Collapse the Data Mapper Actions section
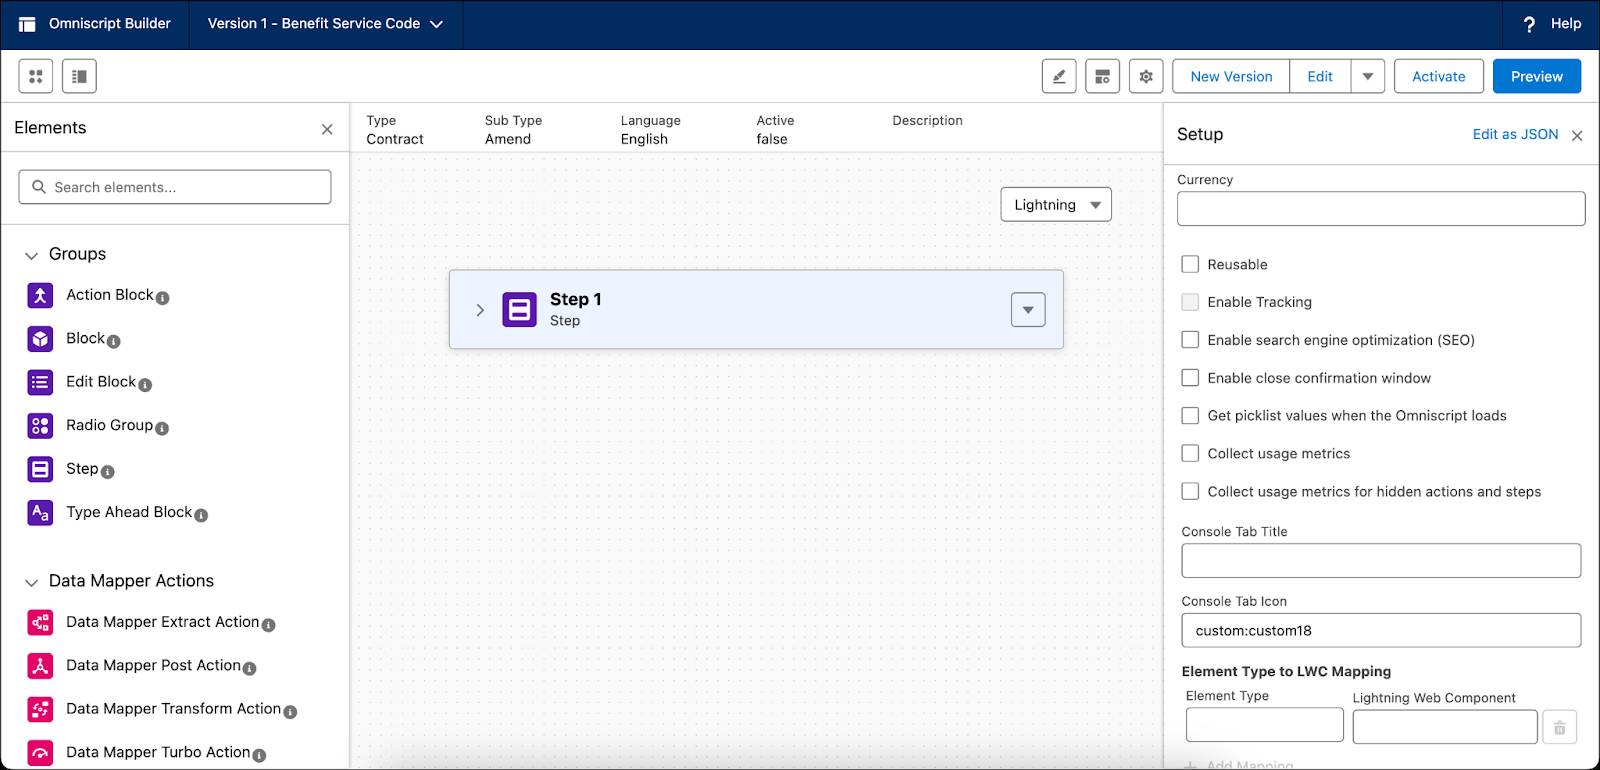This screenshot has height=770, width=1600. click(x=31, y=582)
